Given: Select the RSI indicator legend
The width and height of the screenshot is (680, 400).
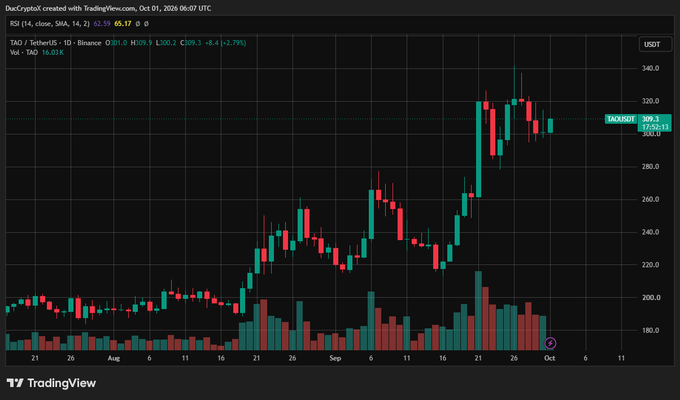Looking at the screenshot, I should [50, 23].
